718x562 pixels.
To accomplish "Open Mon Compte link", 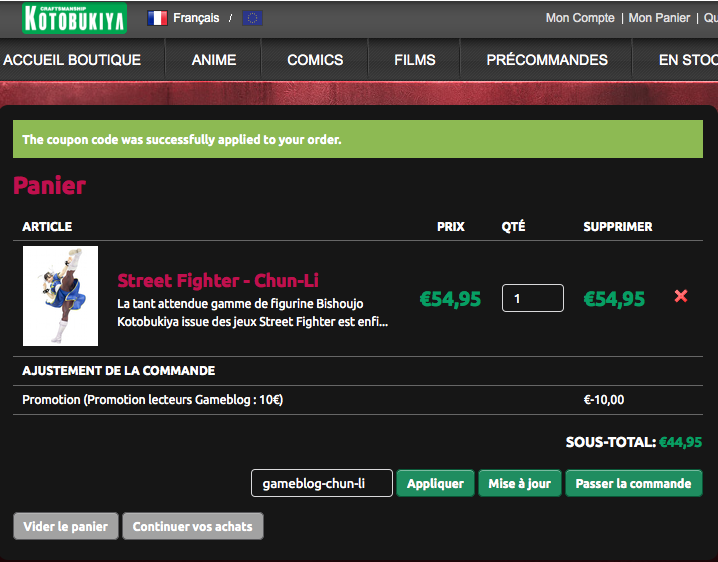I will click(x=580, y=18).
